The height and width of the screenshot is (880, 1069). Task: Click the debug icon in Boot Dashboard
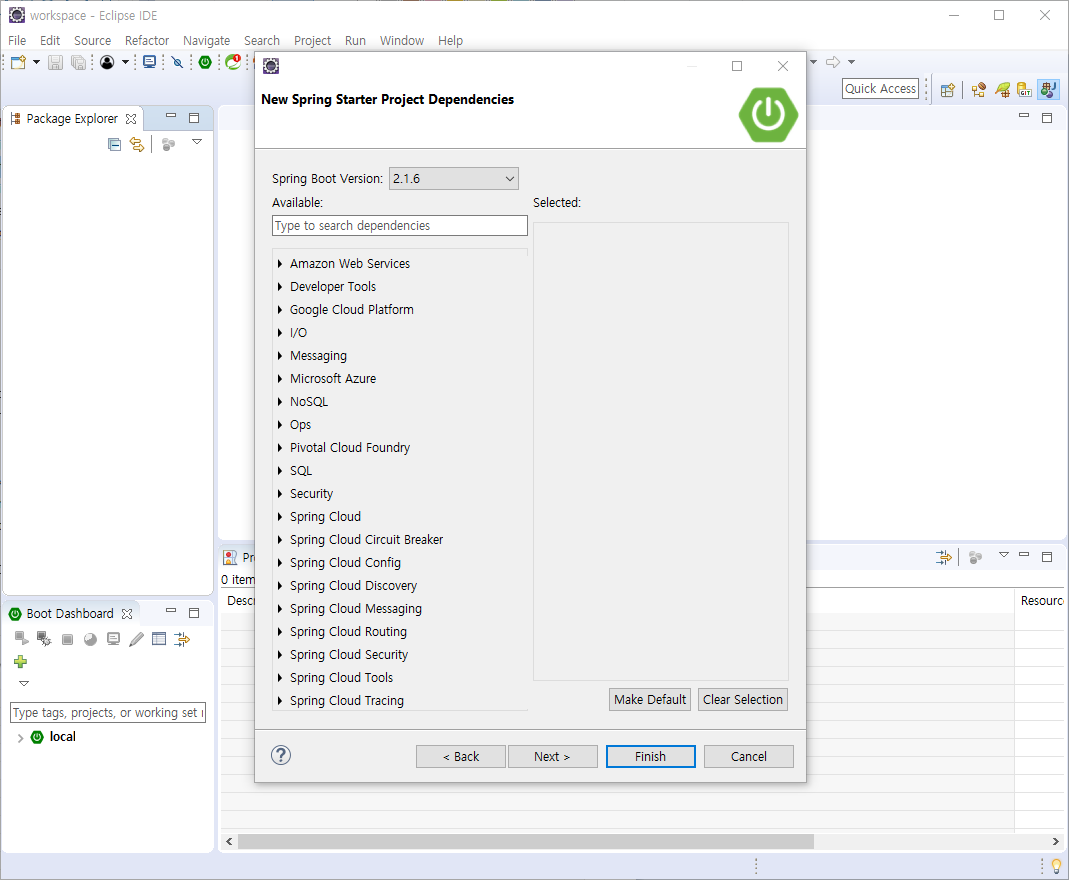(44, 638)
